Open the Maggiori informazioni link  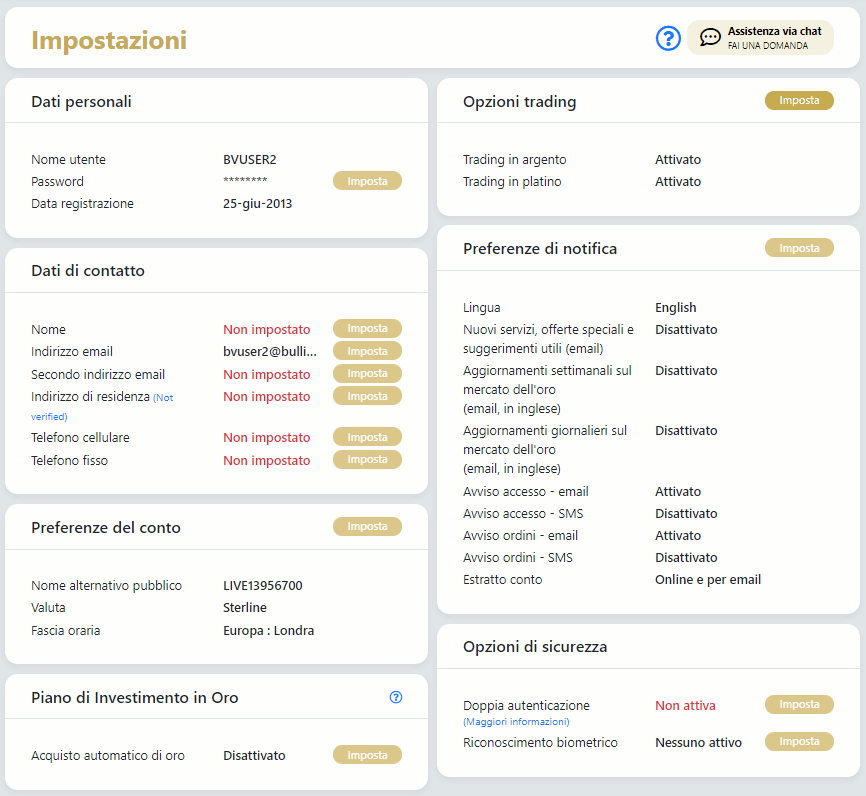tap(516, 721)
